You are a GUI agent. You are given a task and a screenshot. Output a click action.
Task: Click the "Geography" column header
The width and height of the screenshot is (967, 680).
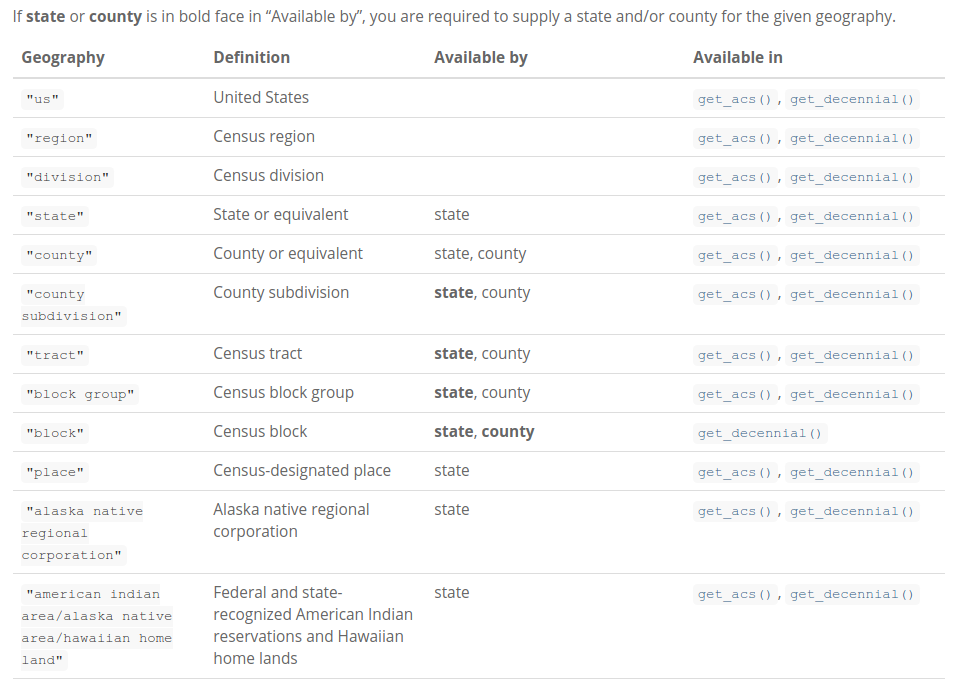pyautogui.click(x=63, y=58)
